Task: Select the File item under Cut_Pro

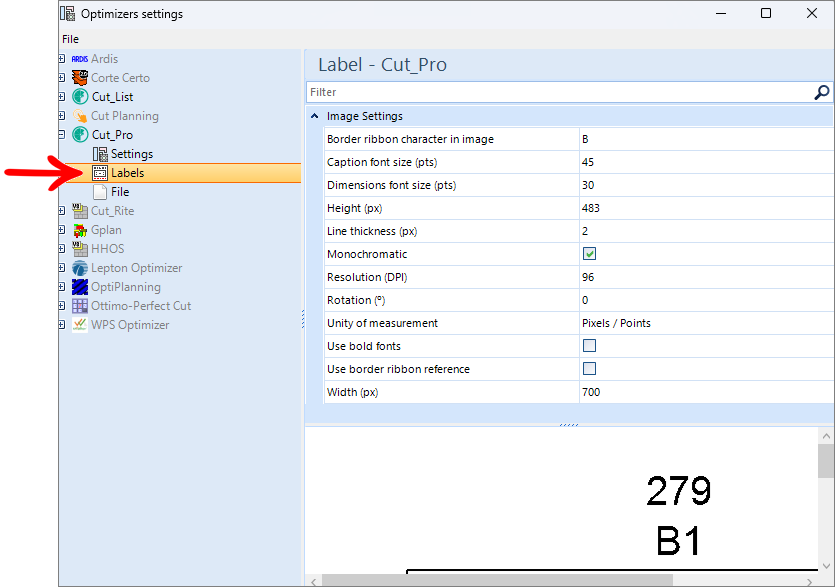Action: click(x=120, y=192)
